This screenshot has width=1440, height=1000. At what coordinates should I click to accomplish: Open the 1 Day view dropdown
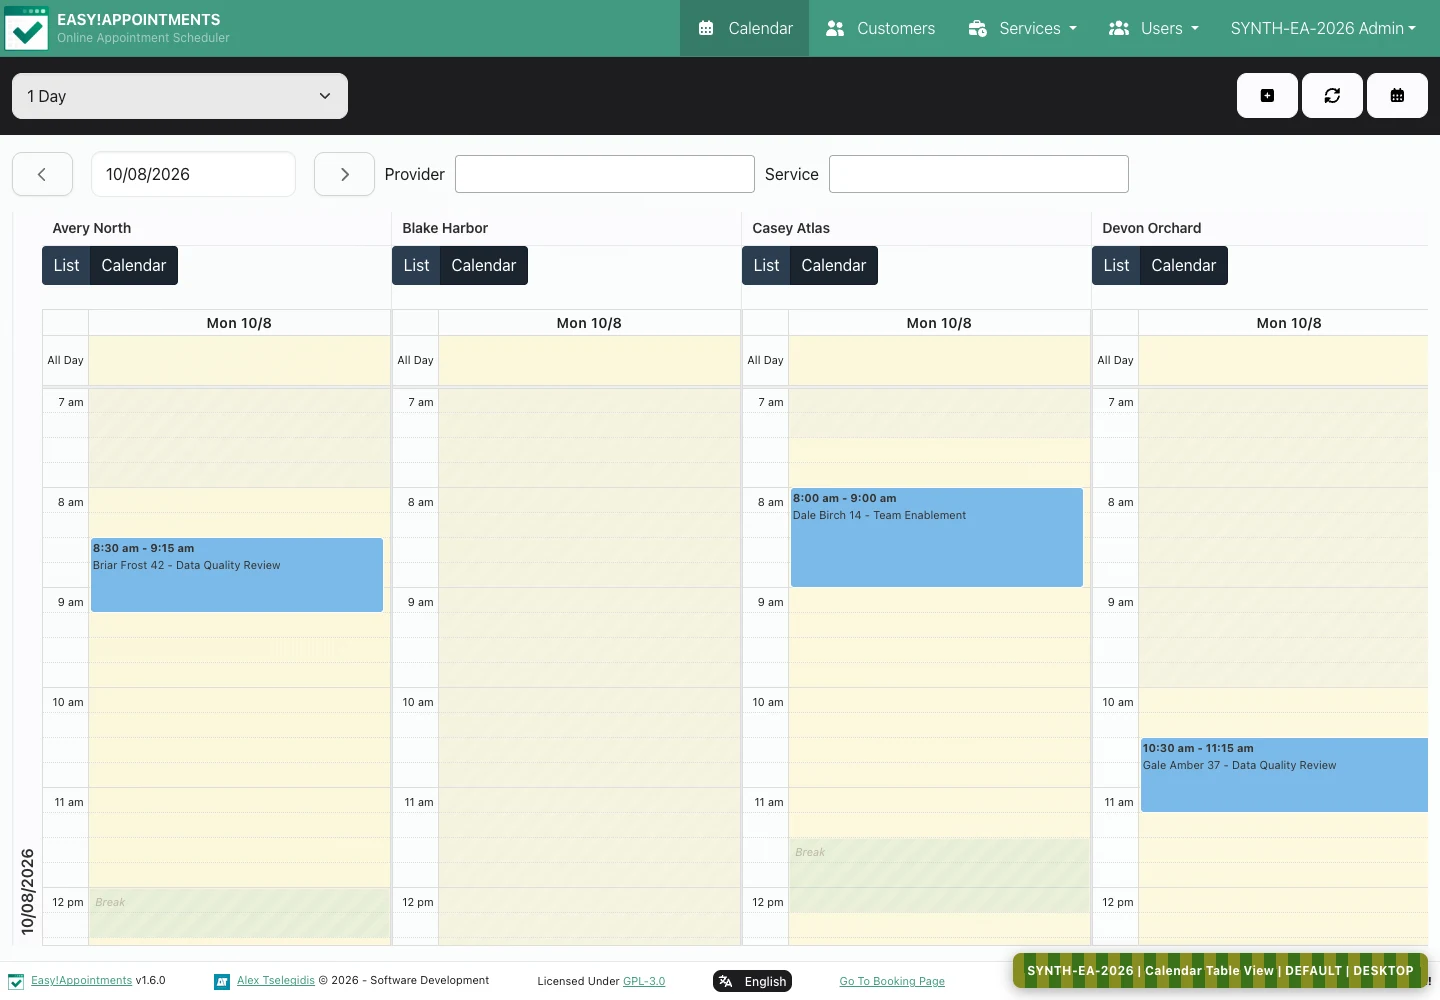tap(180, 96)
